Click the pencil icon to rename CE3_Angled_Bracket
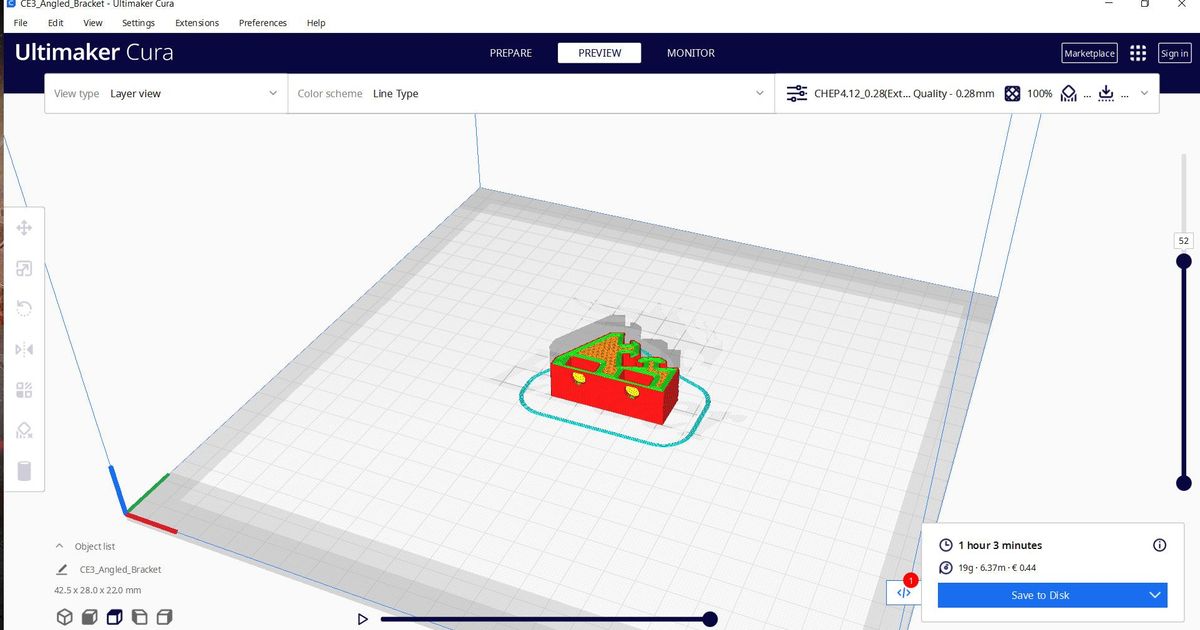This screenshot has height=630, width=1200. pos(62,569)
